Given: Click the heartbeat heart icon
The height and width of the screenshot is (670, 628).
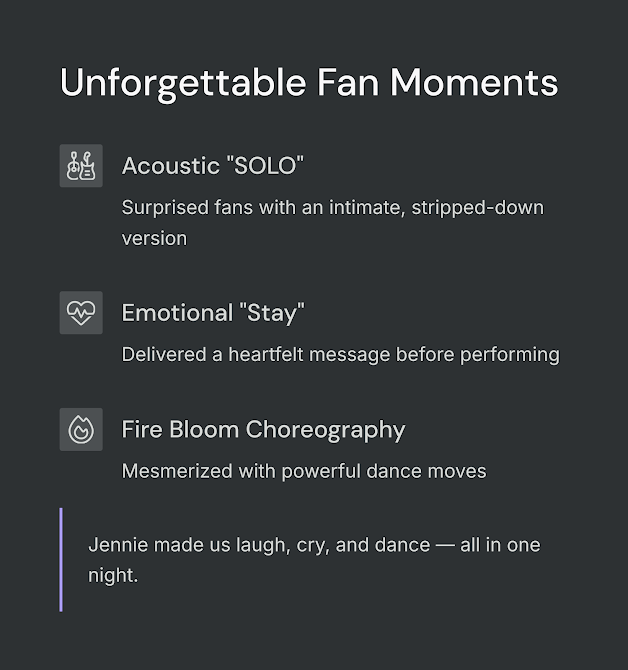Looking at the screenshot, I should pyautogui.click(x=81, y=313).
